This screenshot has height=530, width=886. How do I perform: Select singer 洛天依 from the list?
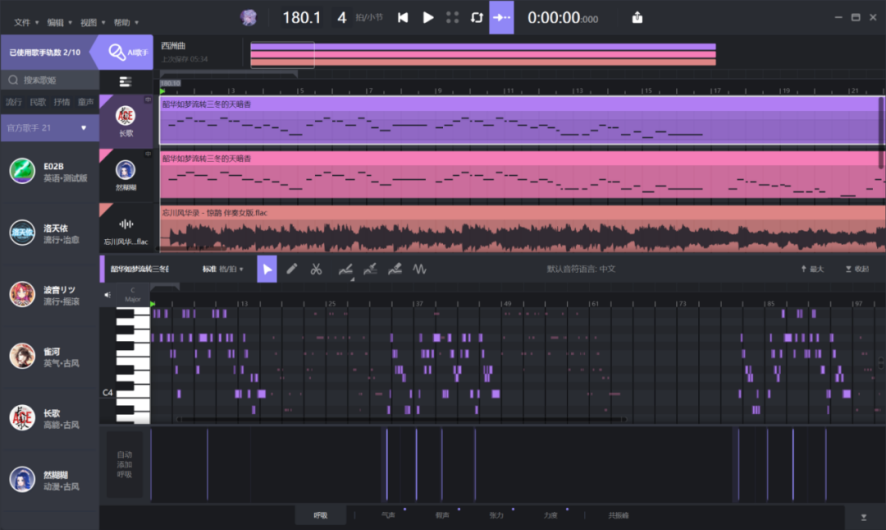49,233
